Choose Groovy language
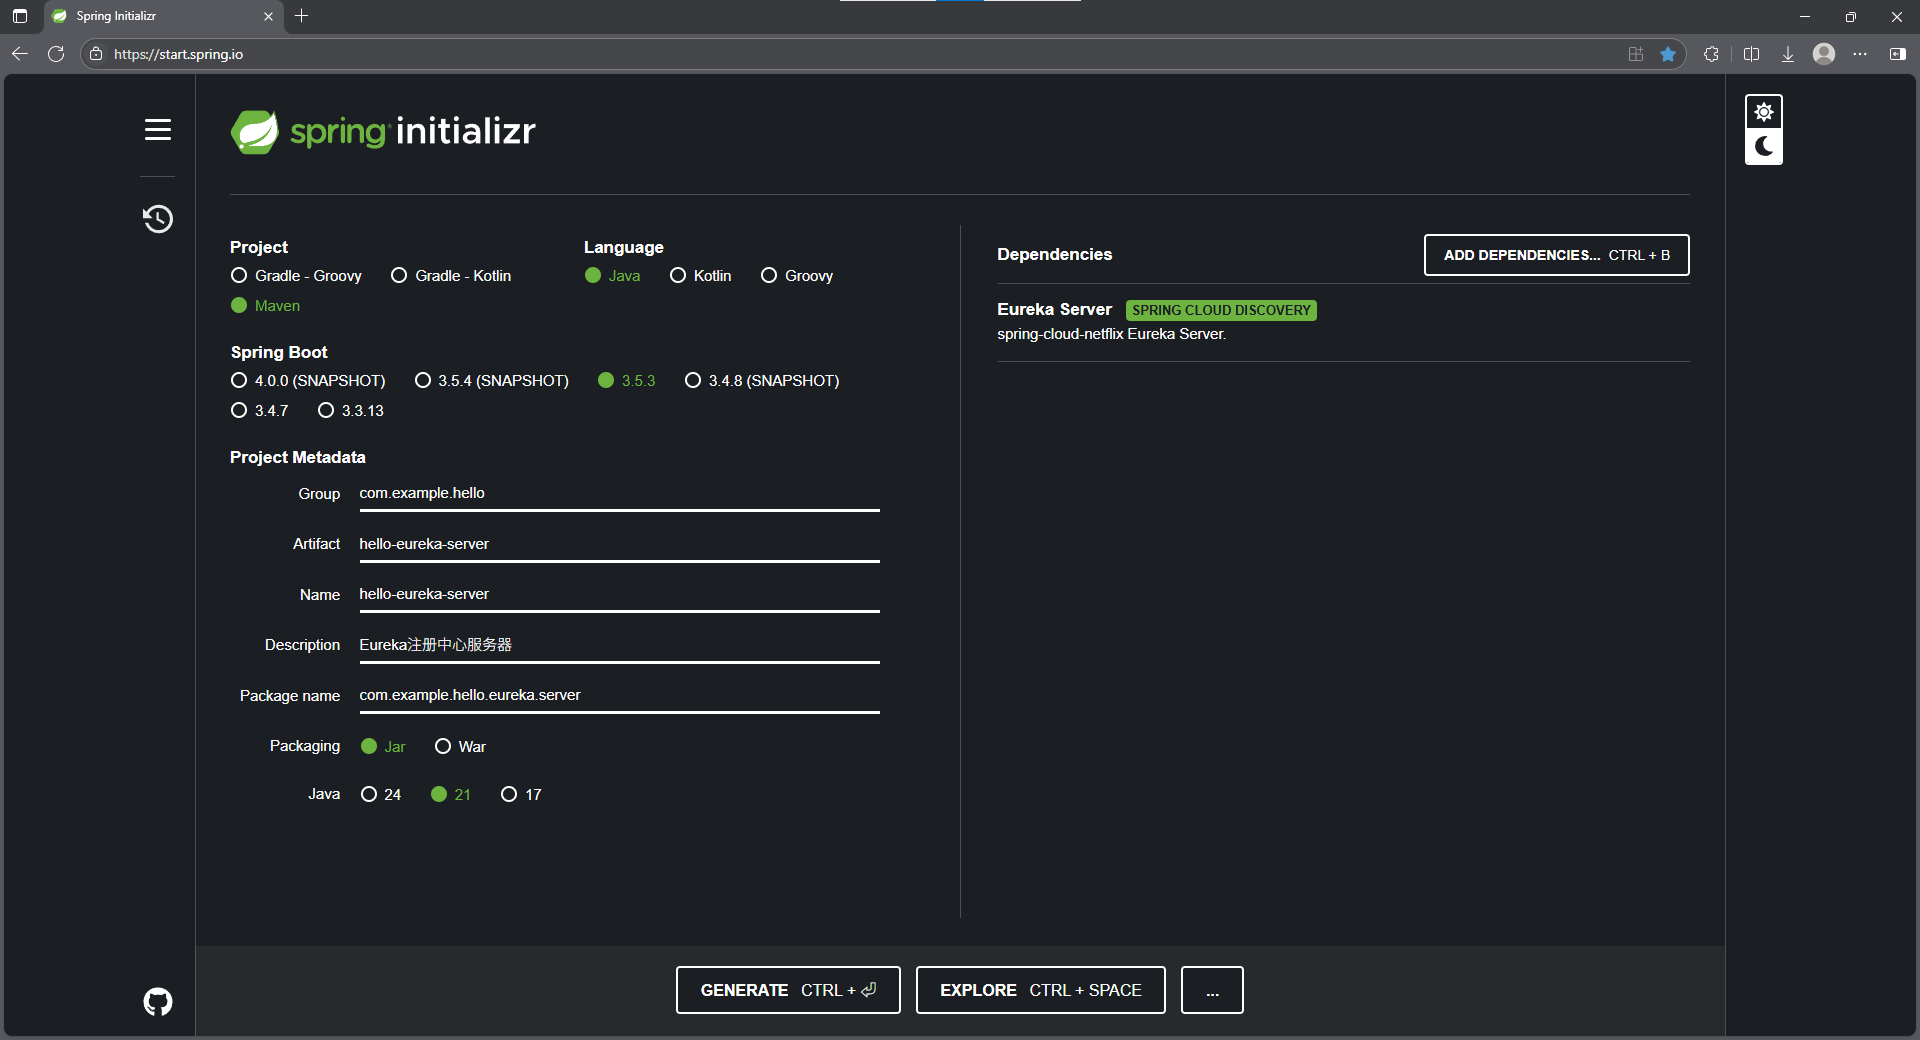 (797, 276)
